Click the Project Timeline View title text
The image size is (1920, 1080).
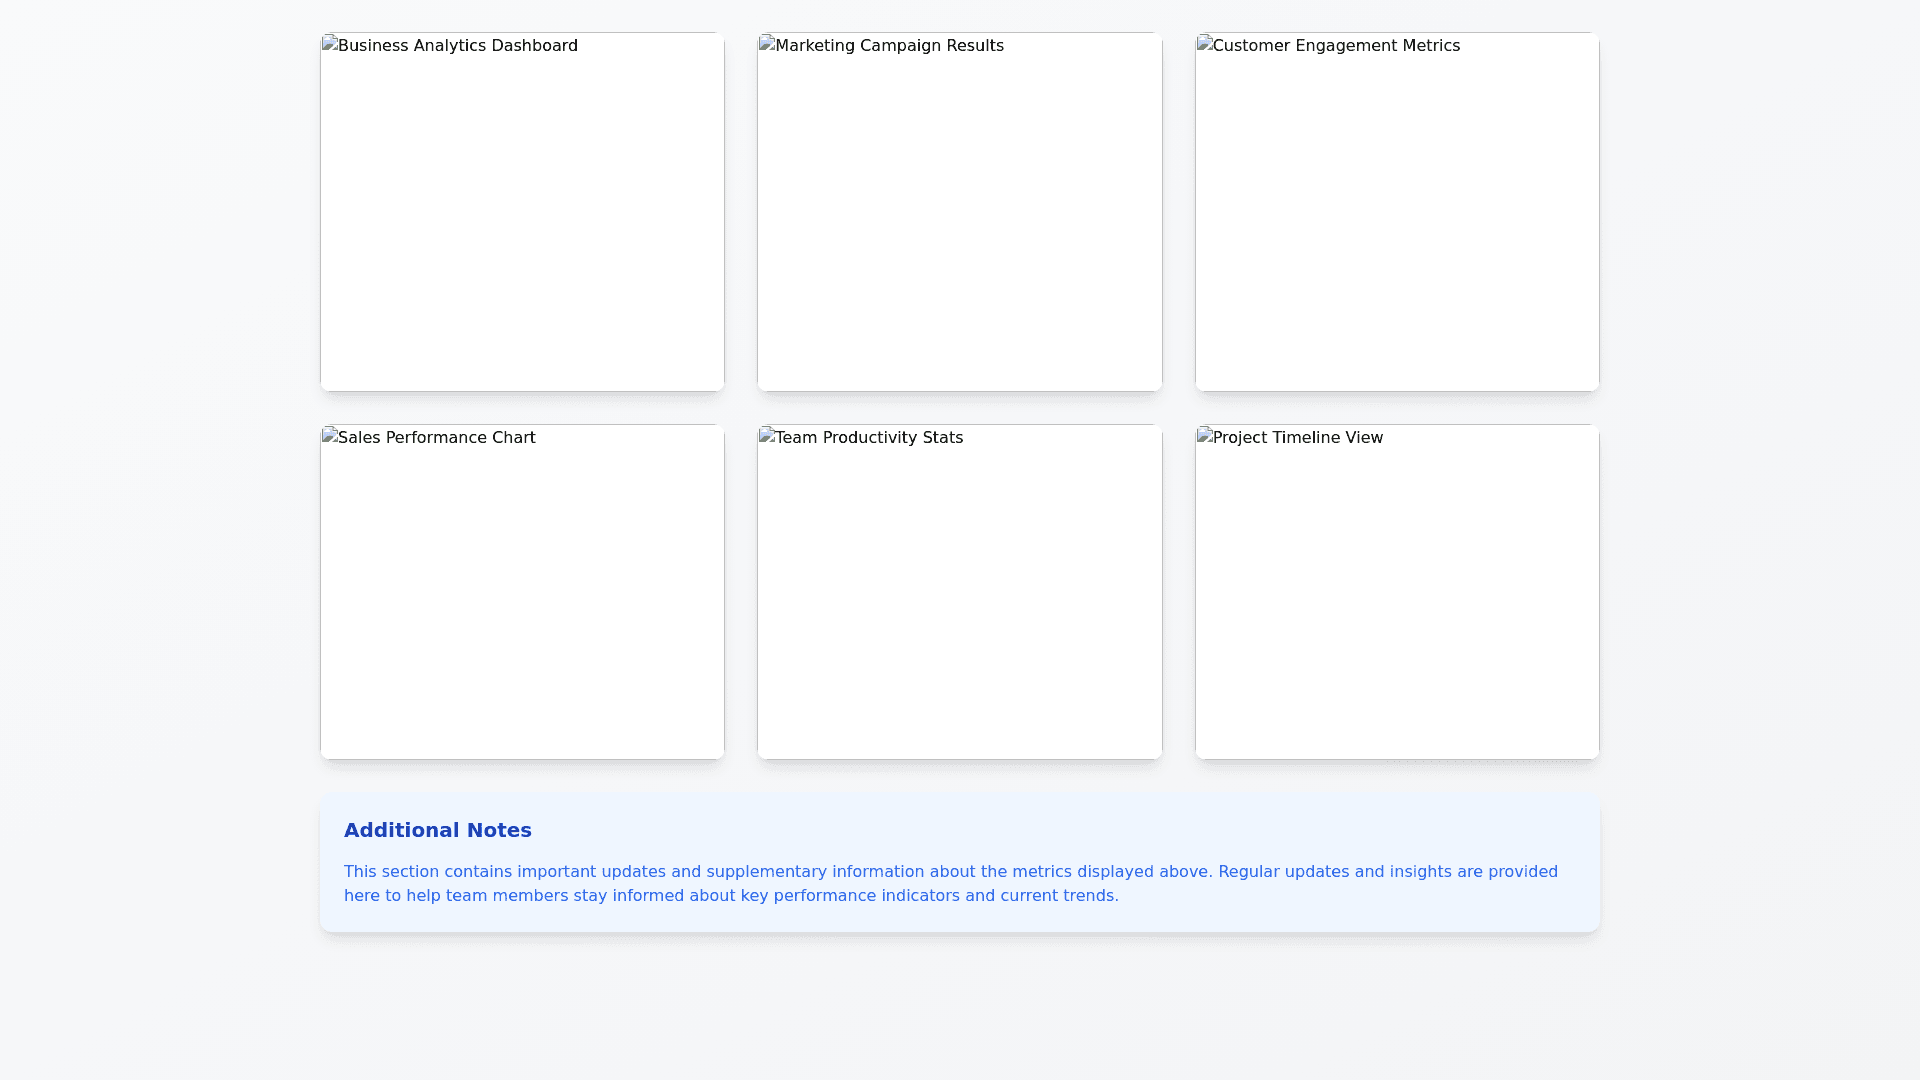(x=1298, y=438)
